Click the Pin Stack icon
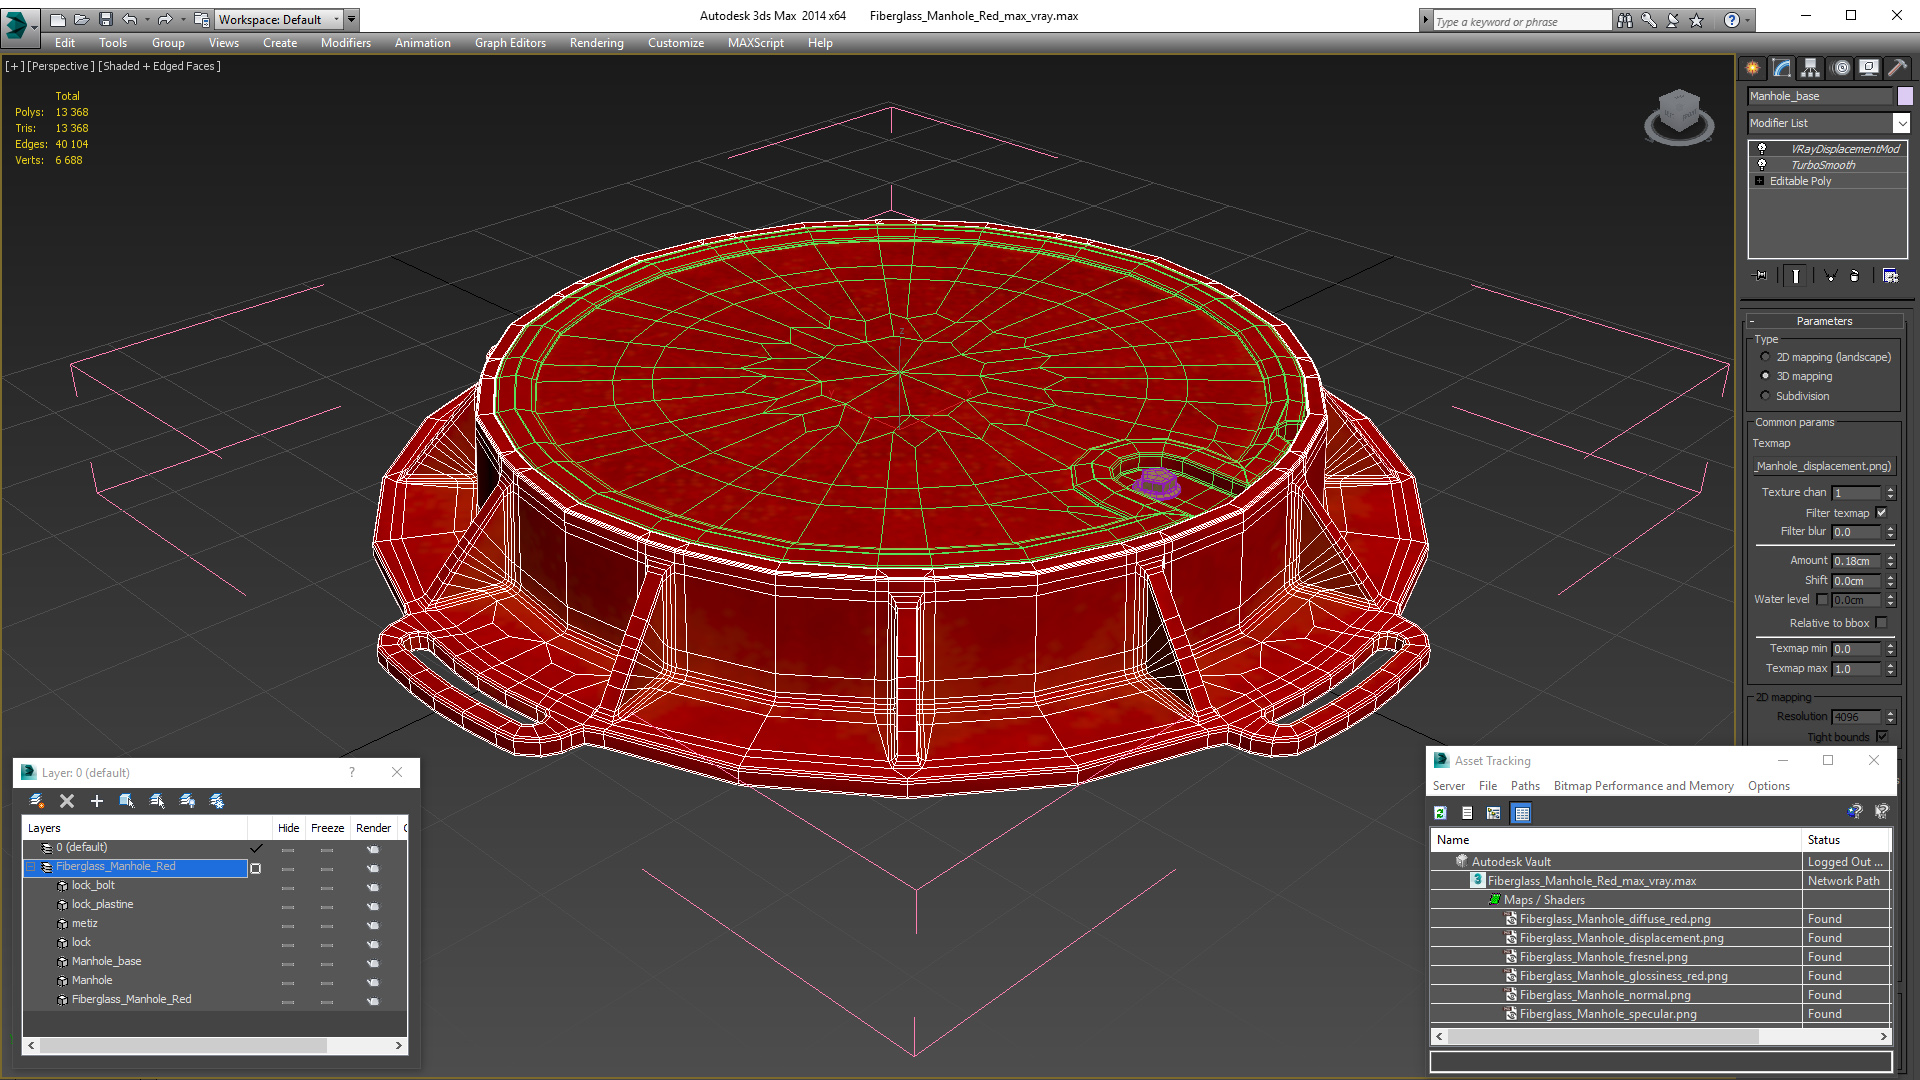The height and width of the screenshot is (1080, 1920). pos(1761,276)
